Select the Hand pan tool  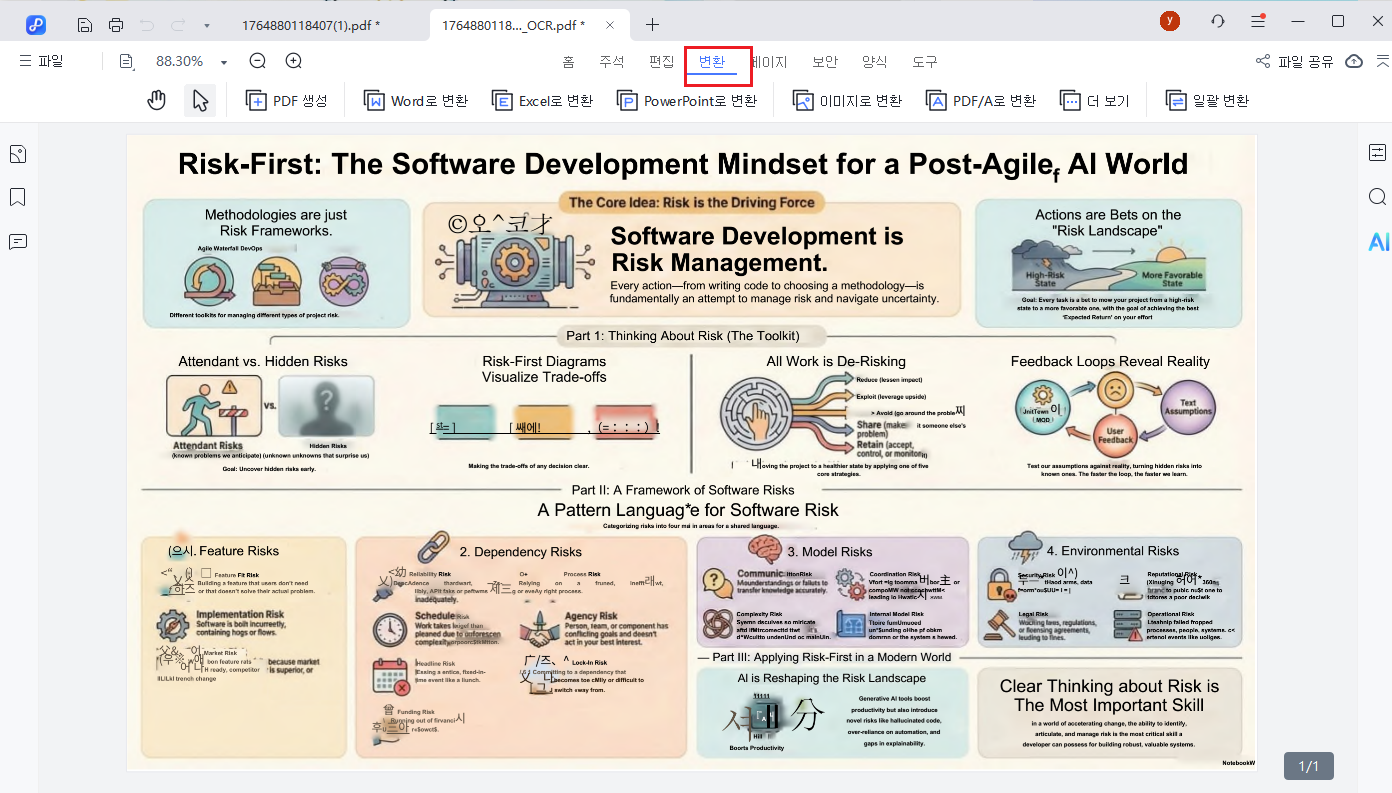click(156, 100)
